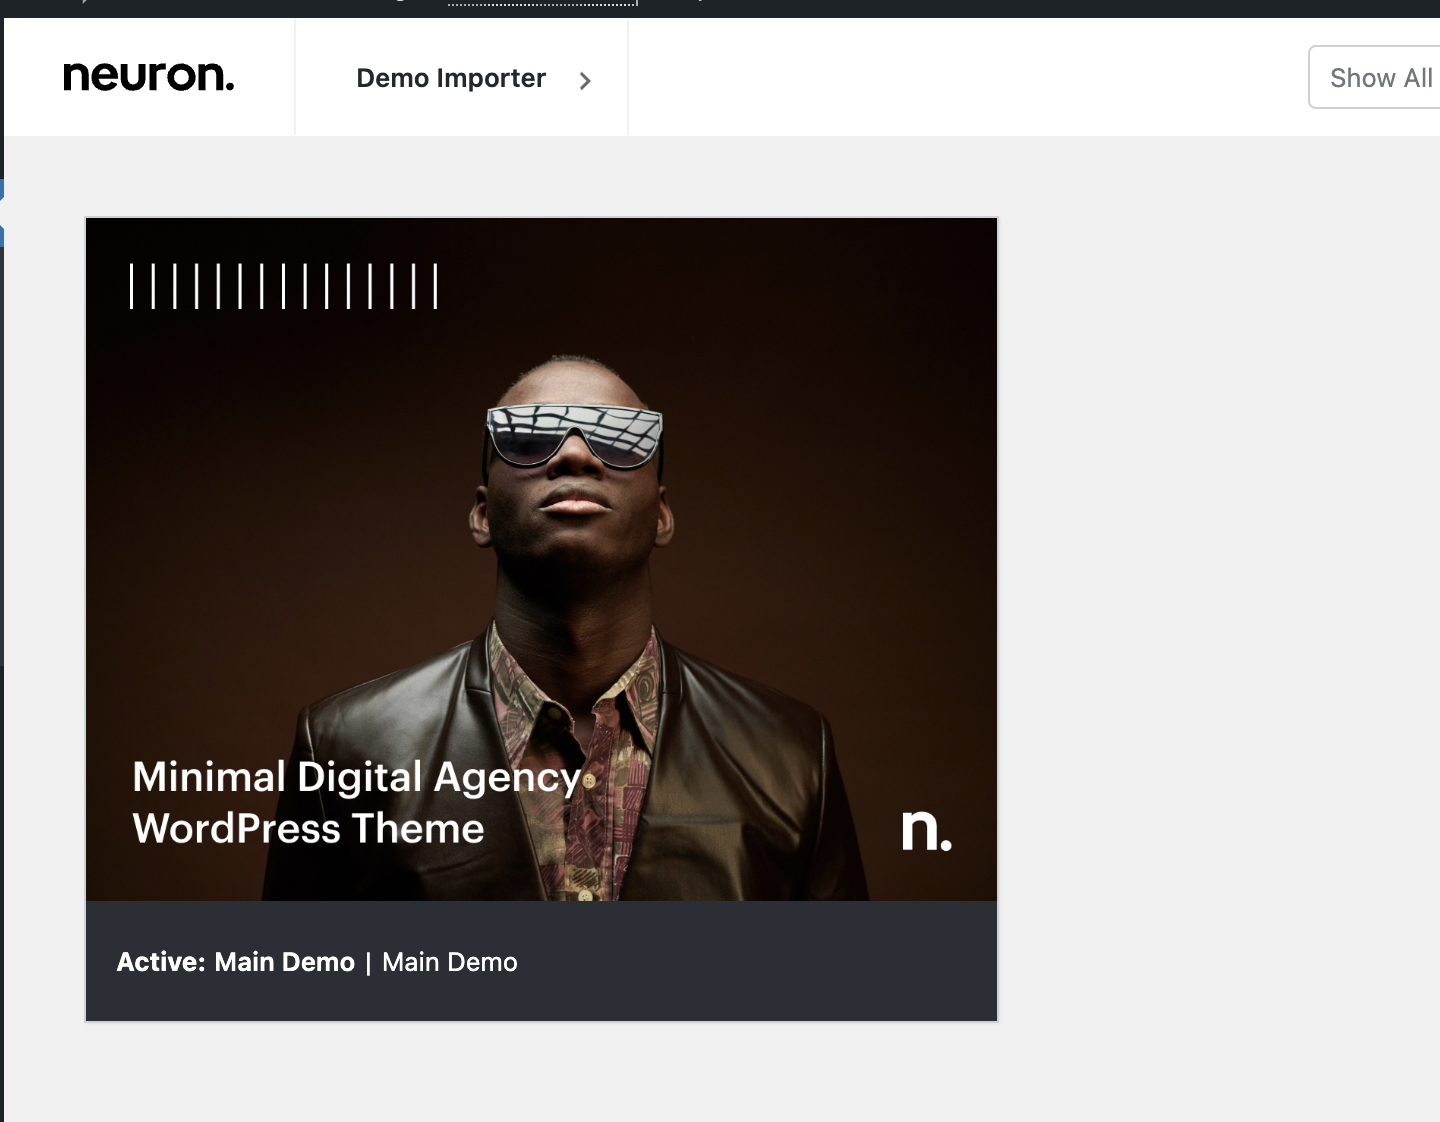Click the blue active marker on left sidebar
This screenshot has height=1122, width=1440.
[x=2, y=212]
